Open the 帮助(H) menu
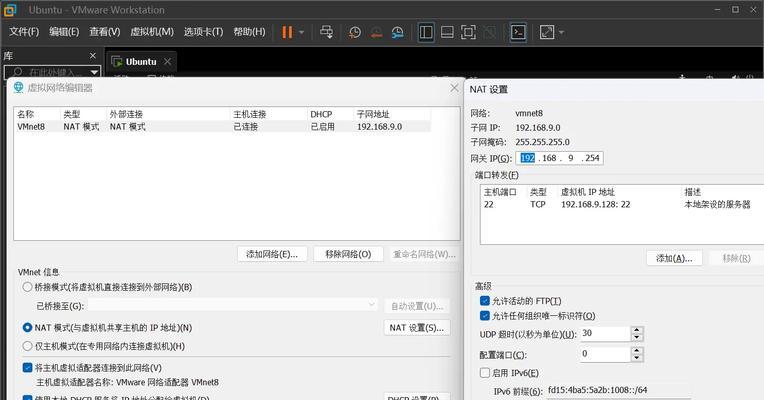 [x=249, y=32]
